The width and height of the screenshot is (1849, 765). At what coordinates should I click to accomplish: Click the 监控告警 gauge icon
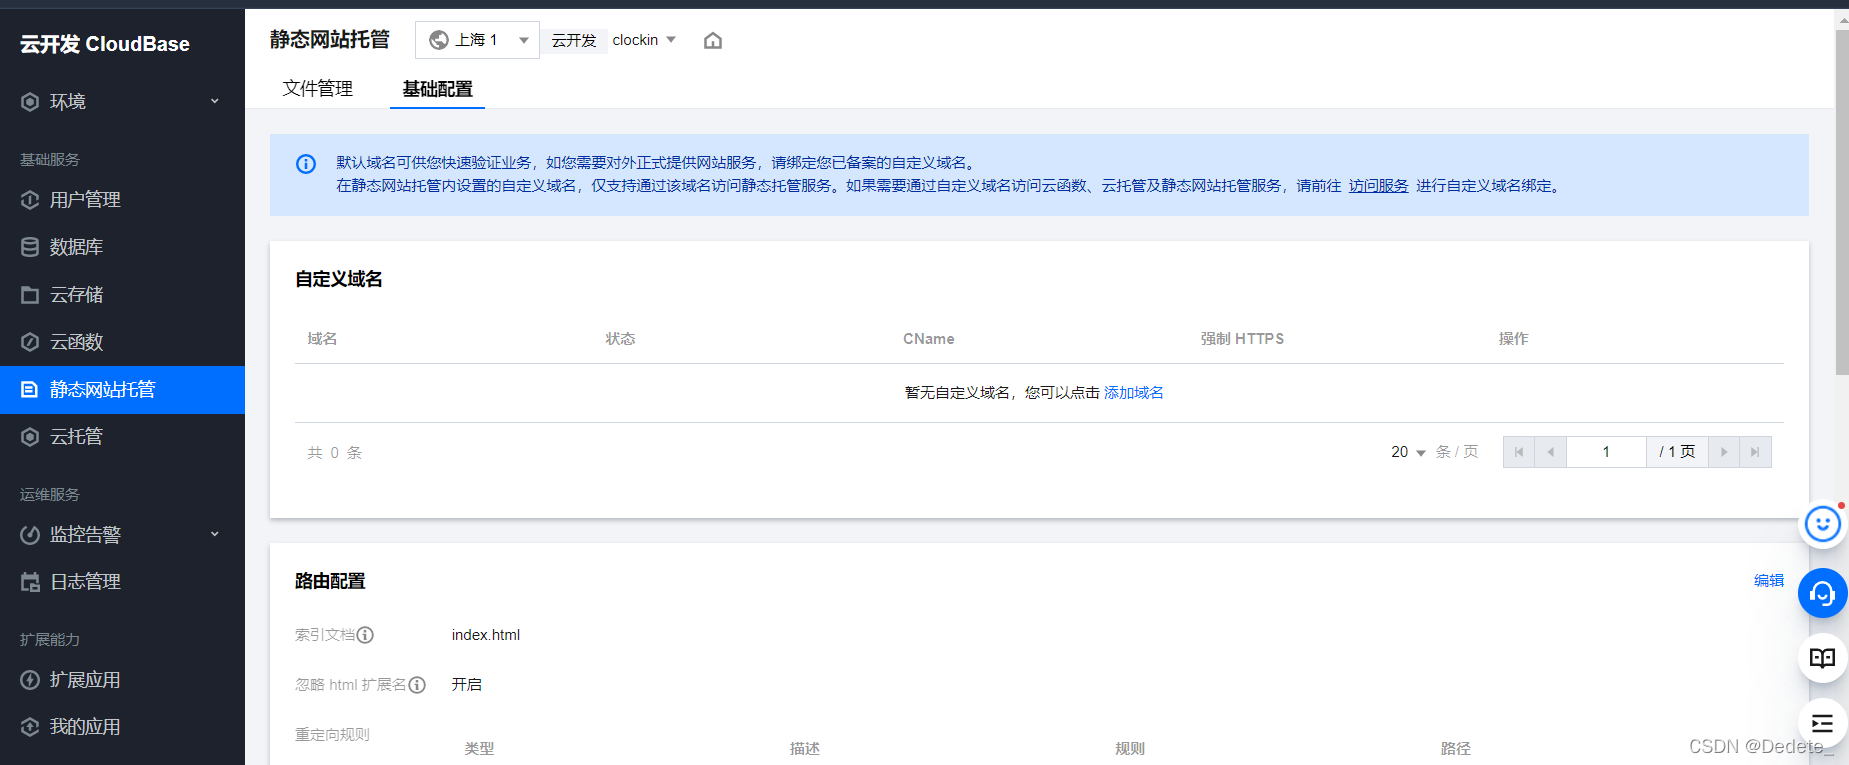coord(30,535)
